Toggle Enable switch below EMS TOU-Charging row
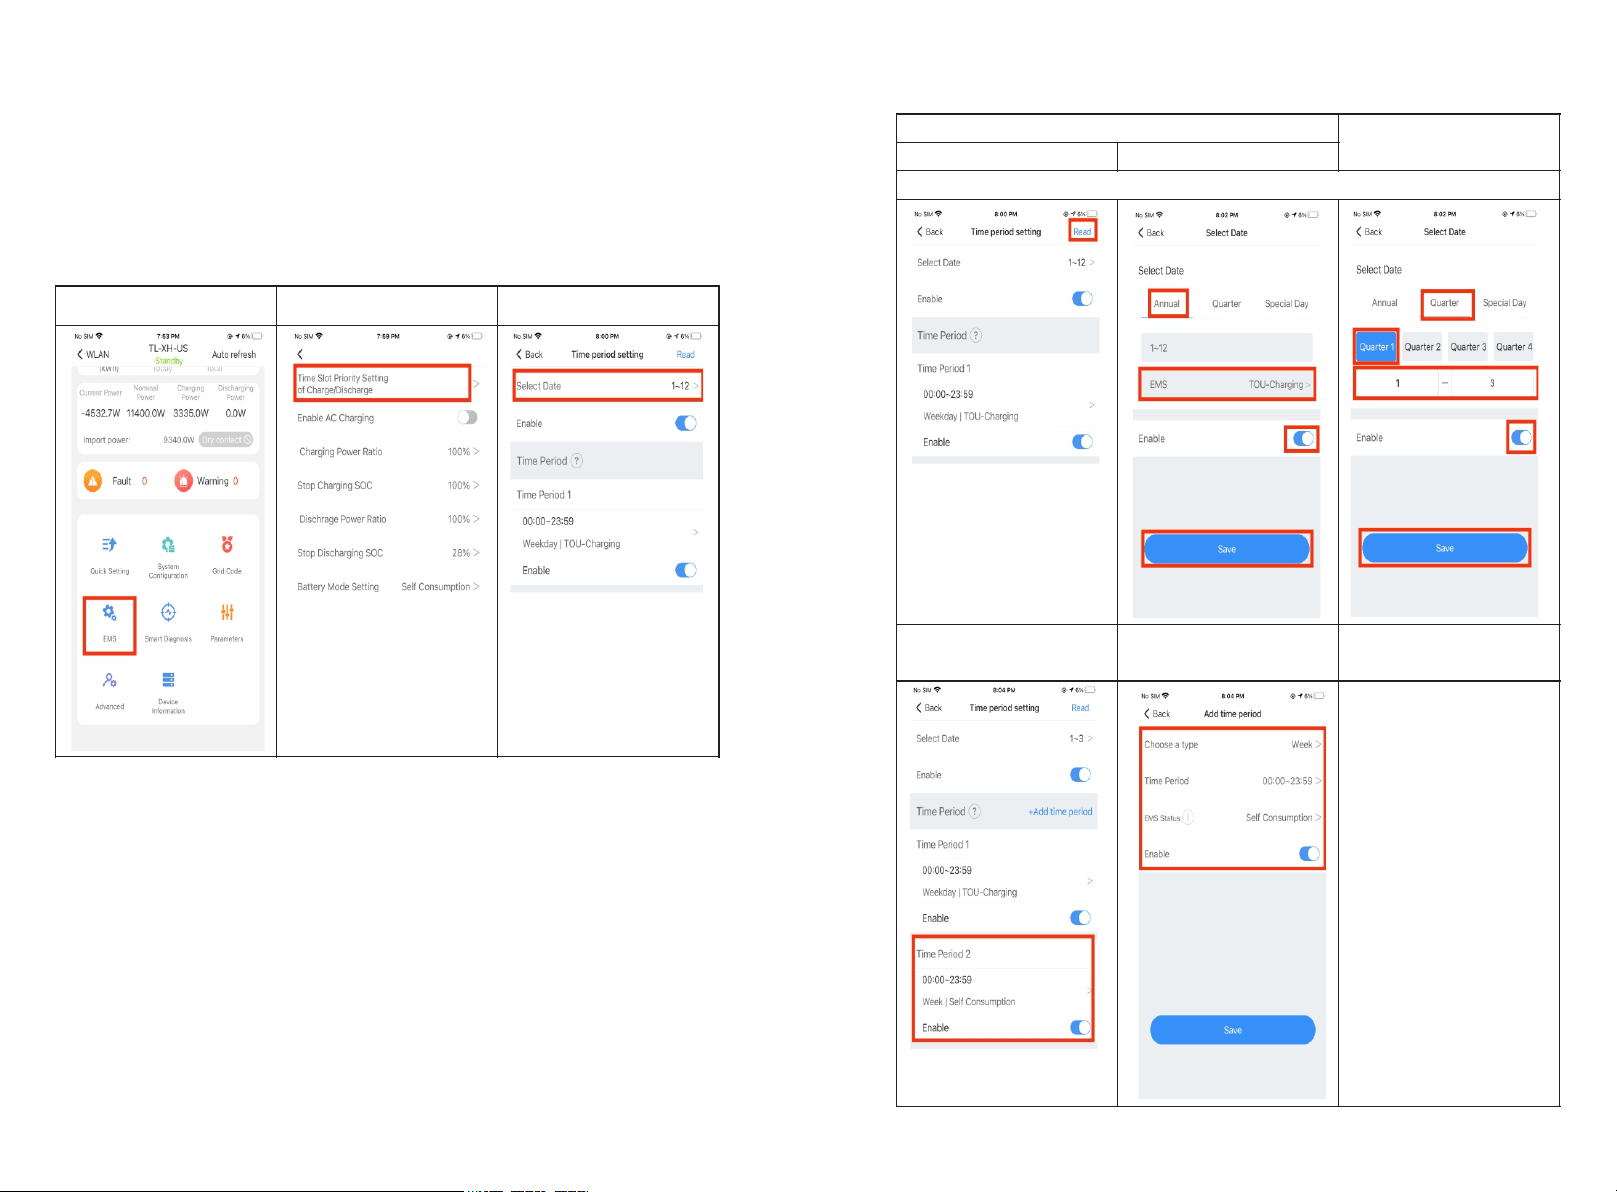The height and width of the screenshot is (1192, 1617). tap(1303, 438)
